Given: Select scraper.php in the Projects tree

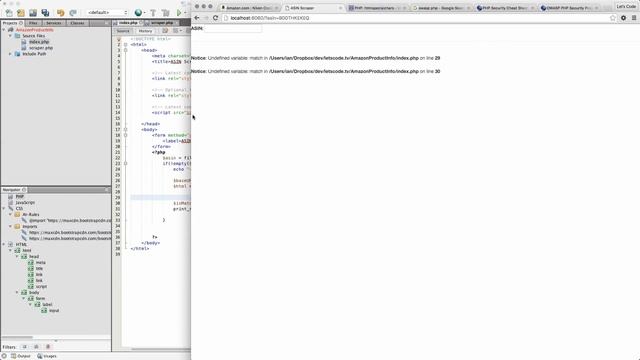Looking at the screenshot, I should click(41, 48).
